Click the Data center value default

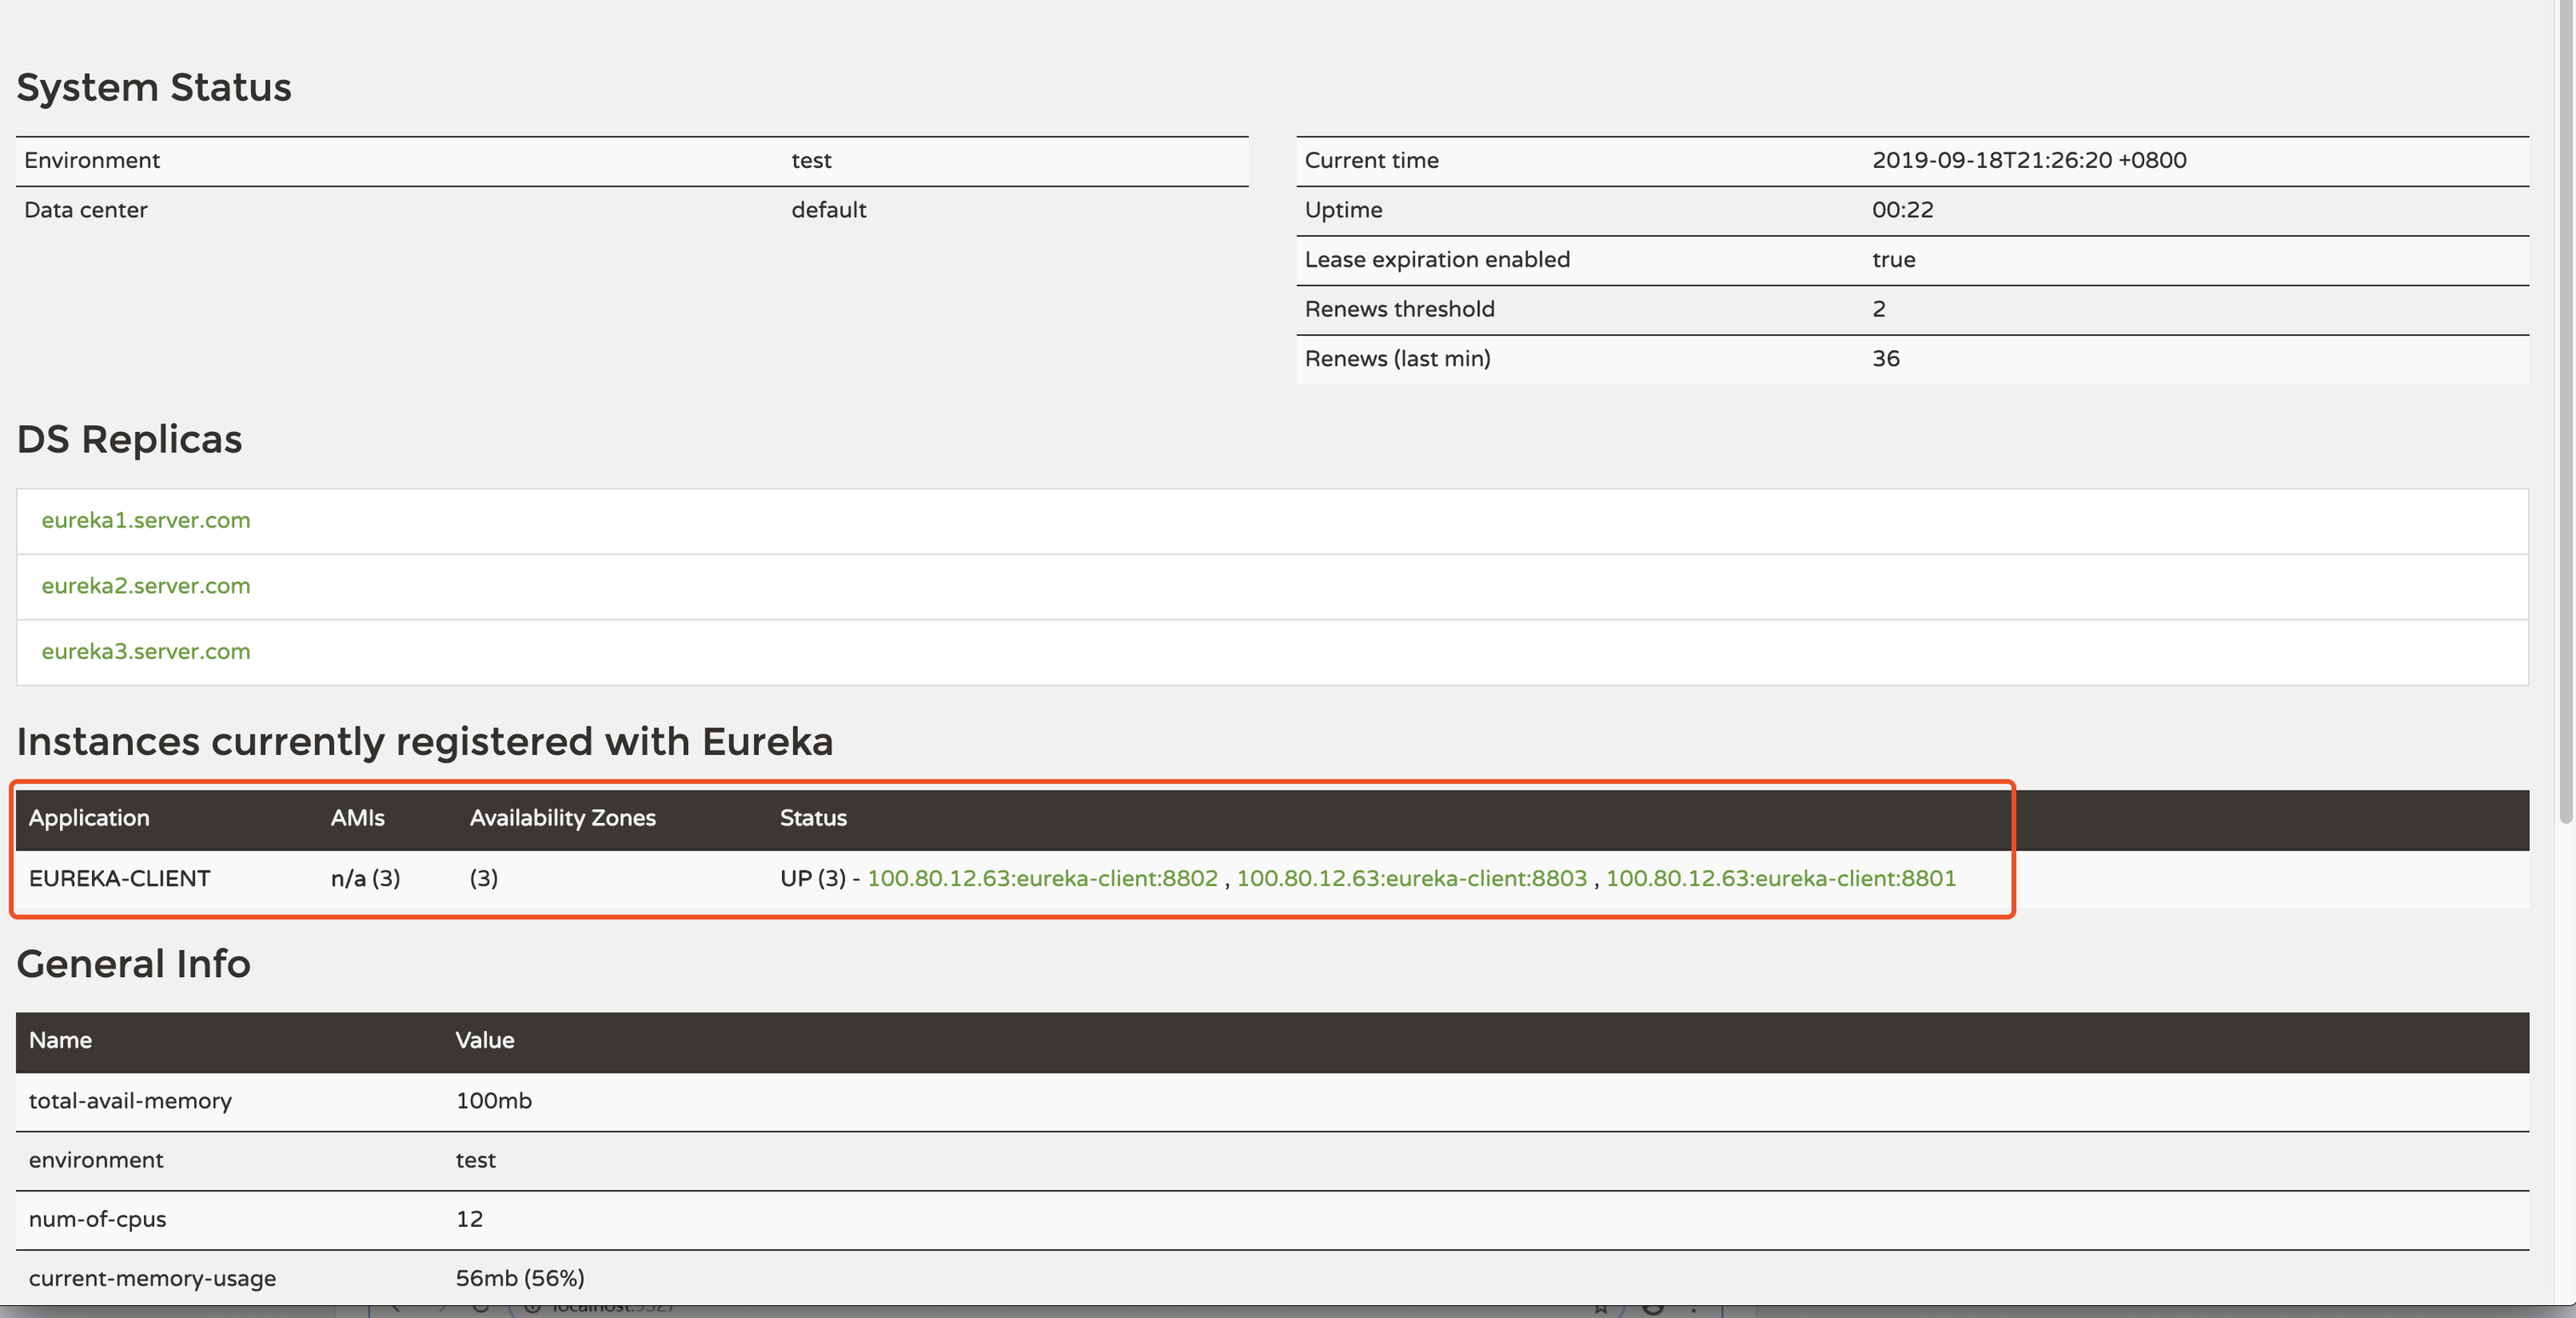(829, 210)
